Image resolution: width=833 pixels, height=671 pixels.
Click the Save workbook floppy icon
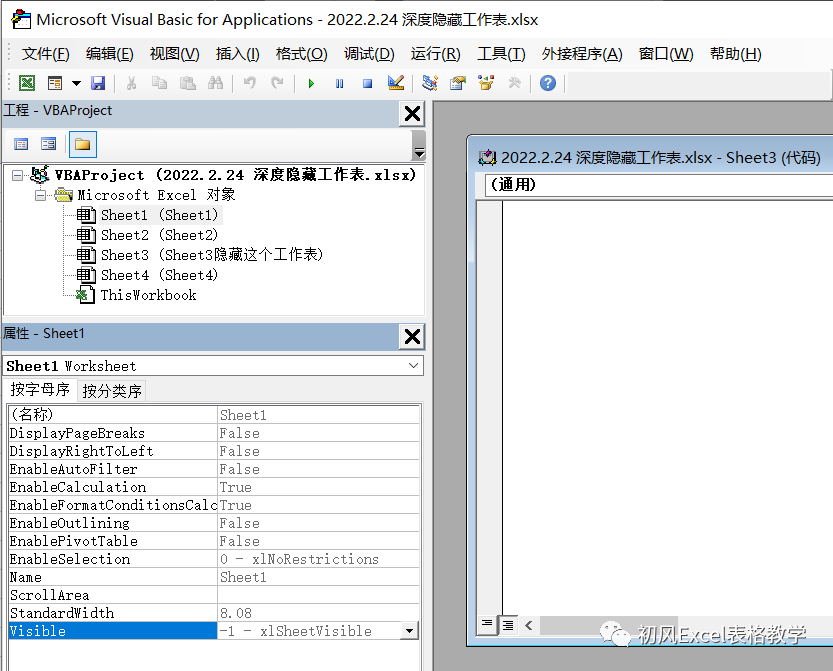point(98,83)
